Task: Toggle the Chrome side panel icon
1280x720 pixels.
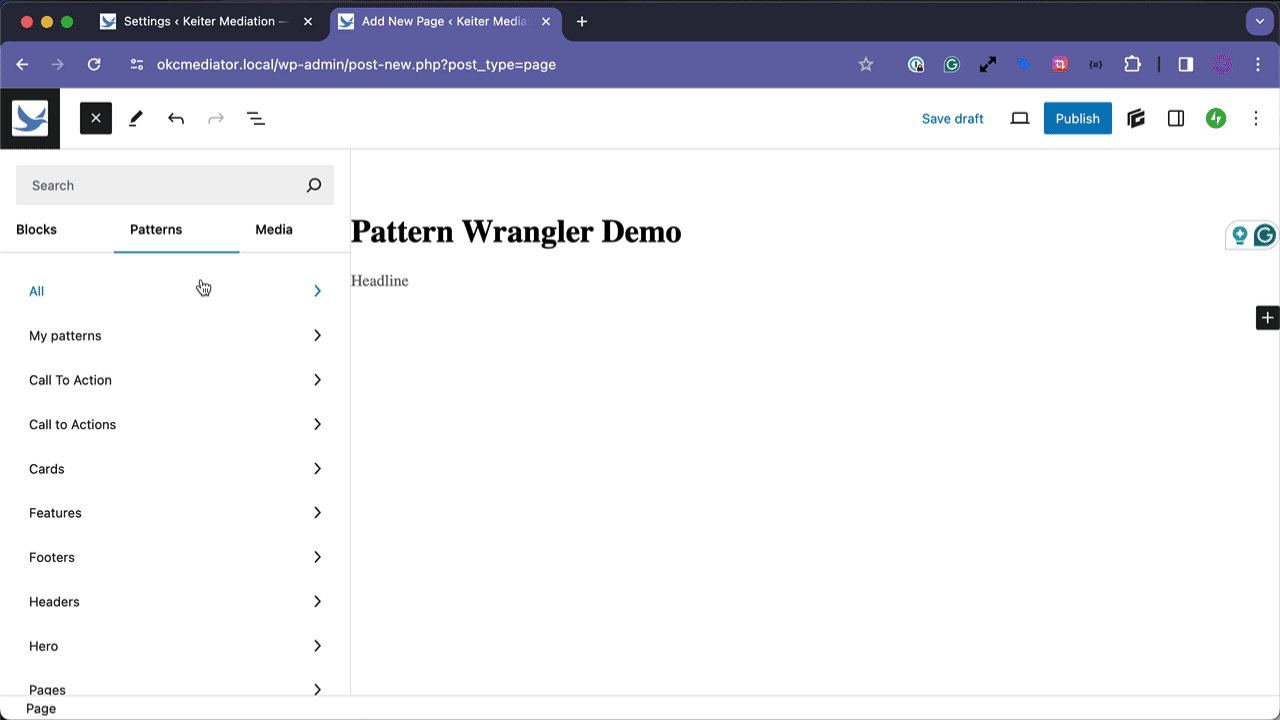Action: 1186,64
